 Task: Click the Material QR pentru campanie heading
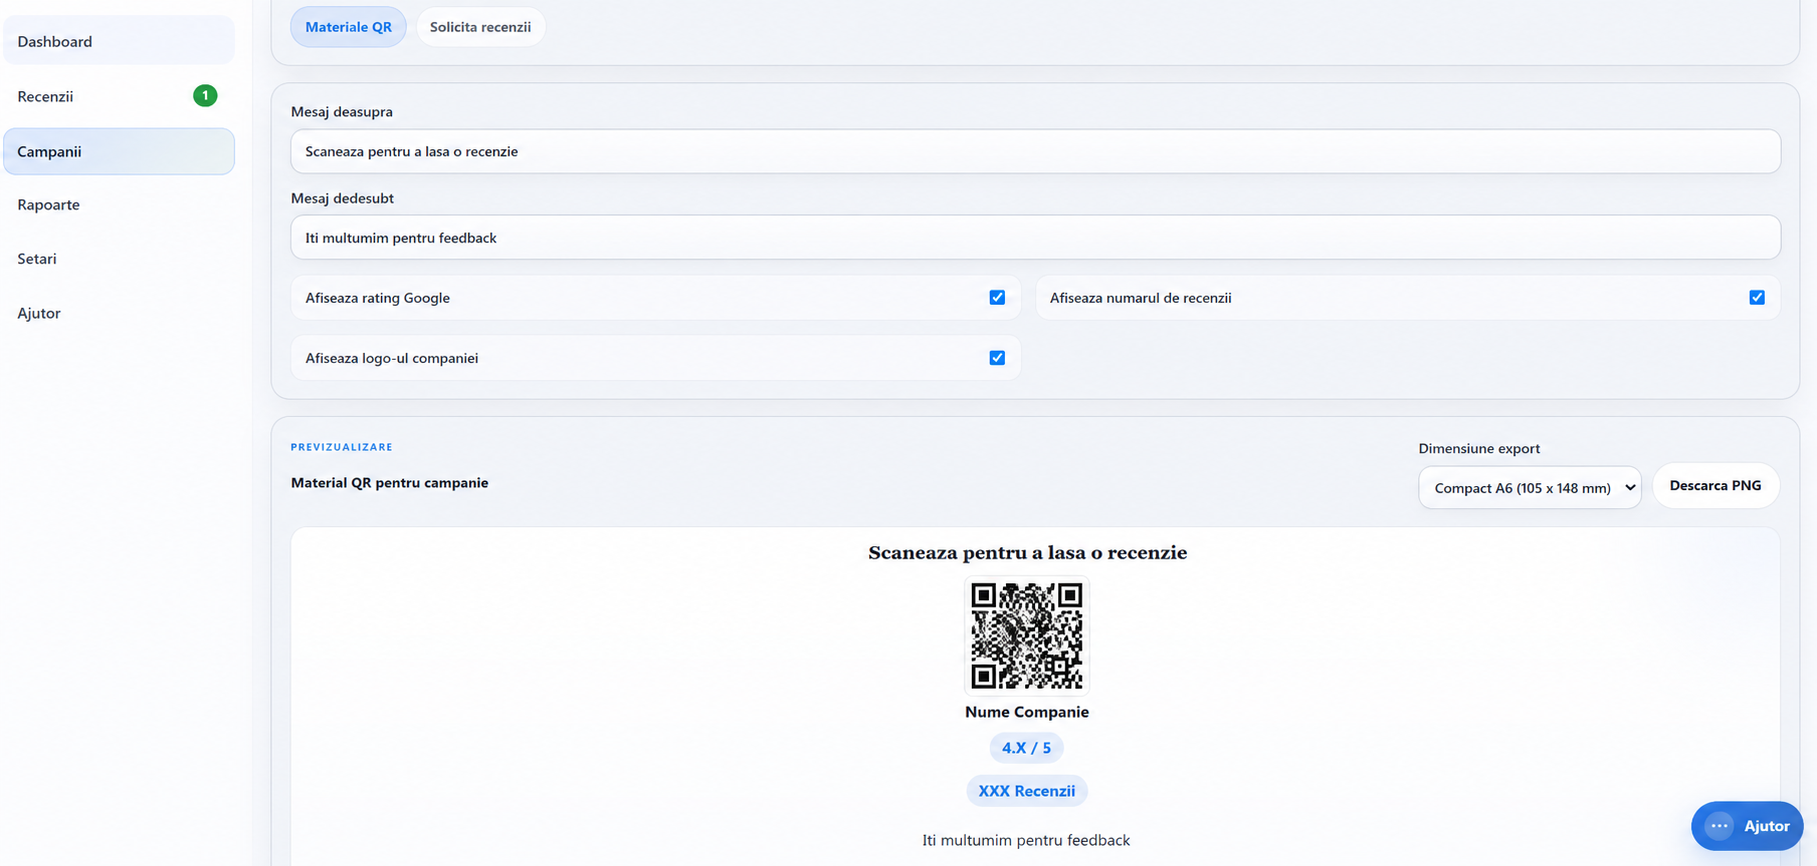[390, 482]
